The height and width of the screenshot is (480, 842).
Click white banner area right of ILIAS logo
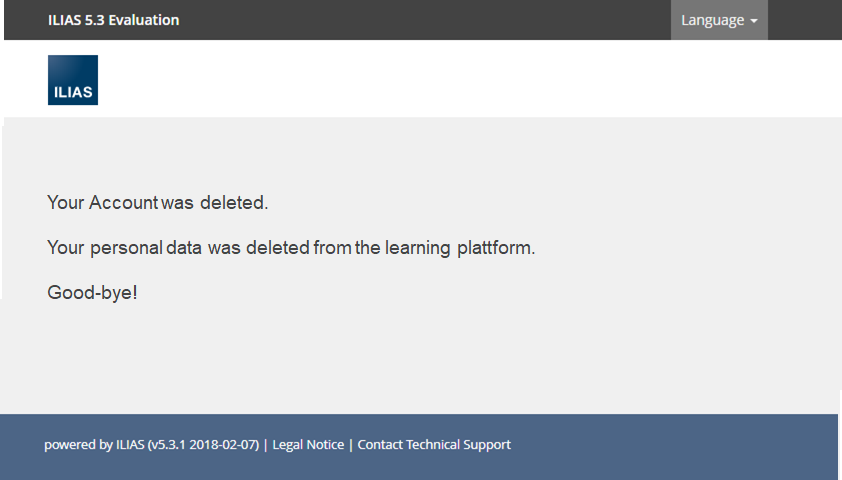coord(450,80)
